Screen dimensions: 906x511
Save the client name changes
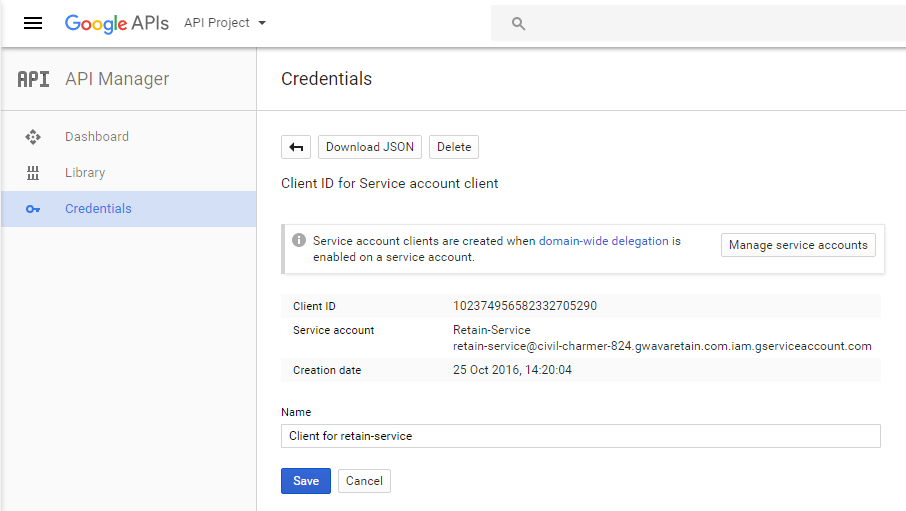pos(306,481)
